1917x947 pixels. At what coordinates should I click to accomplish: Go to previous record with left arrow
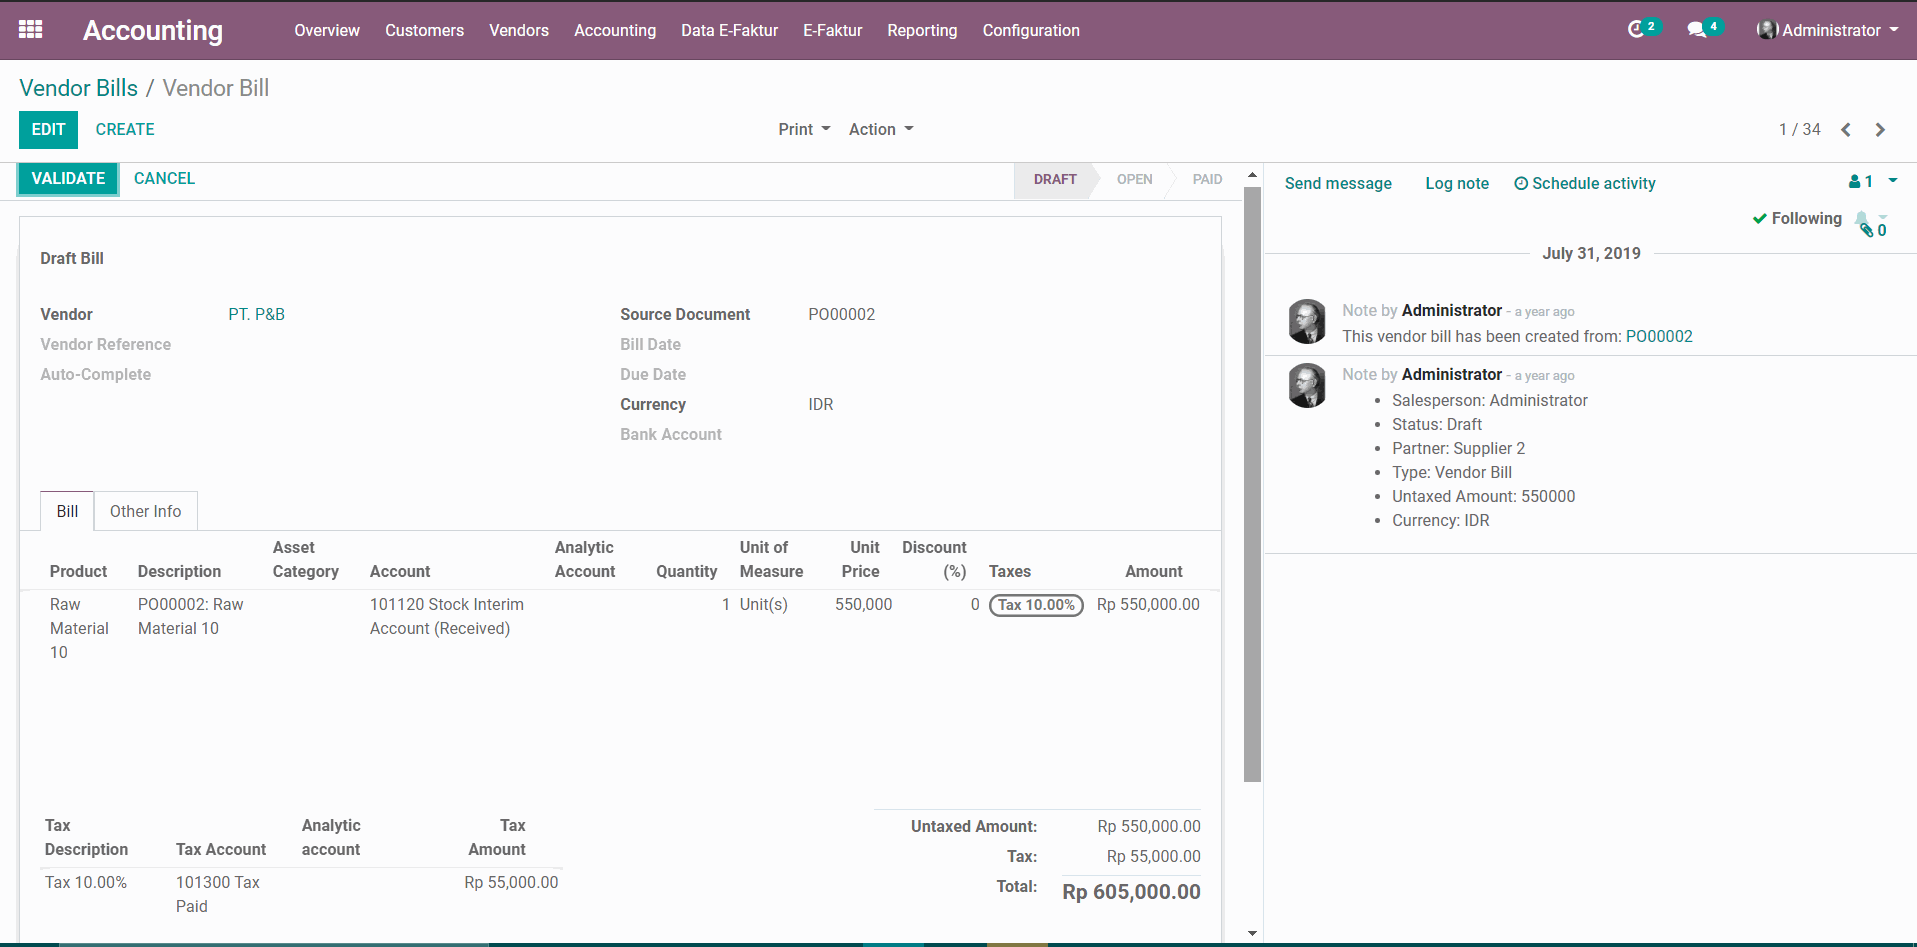(1846, 130)
